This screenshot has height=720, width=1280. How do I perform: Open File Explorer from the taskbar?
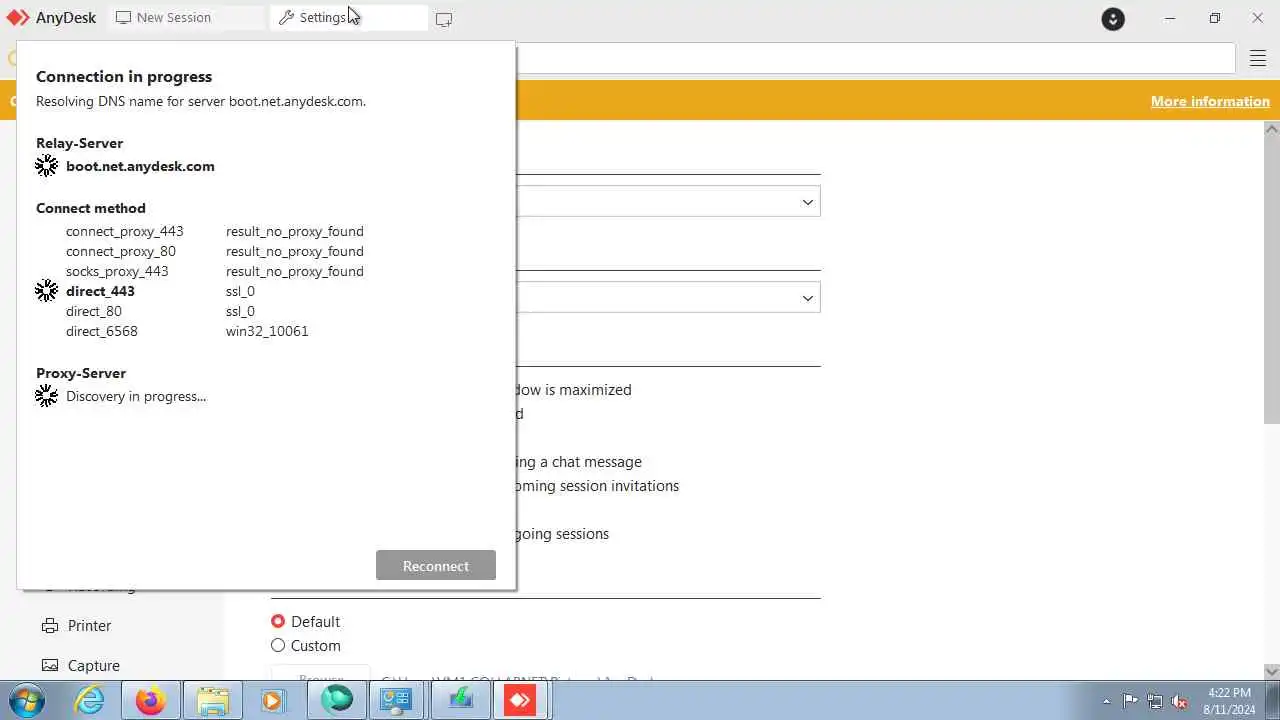click(x=212, y=701)
